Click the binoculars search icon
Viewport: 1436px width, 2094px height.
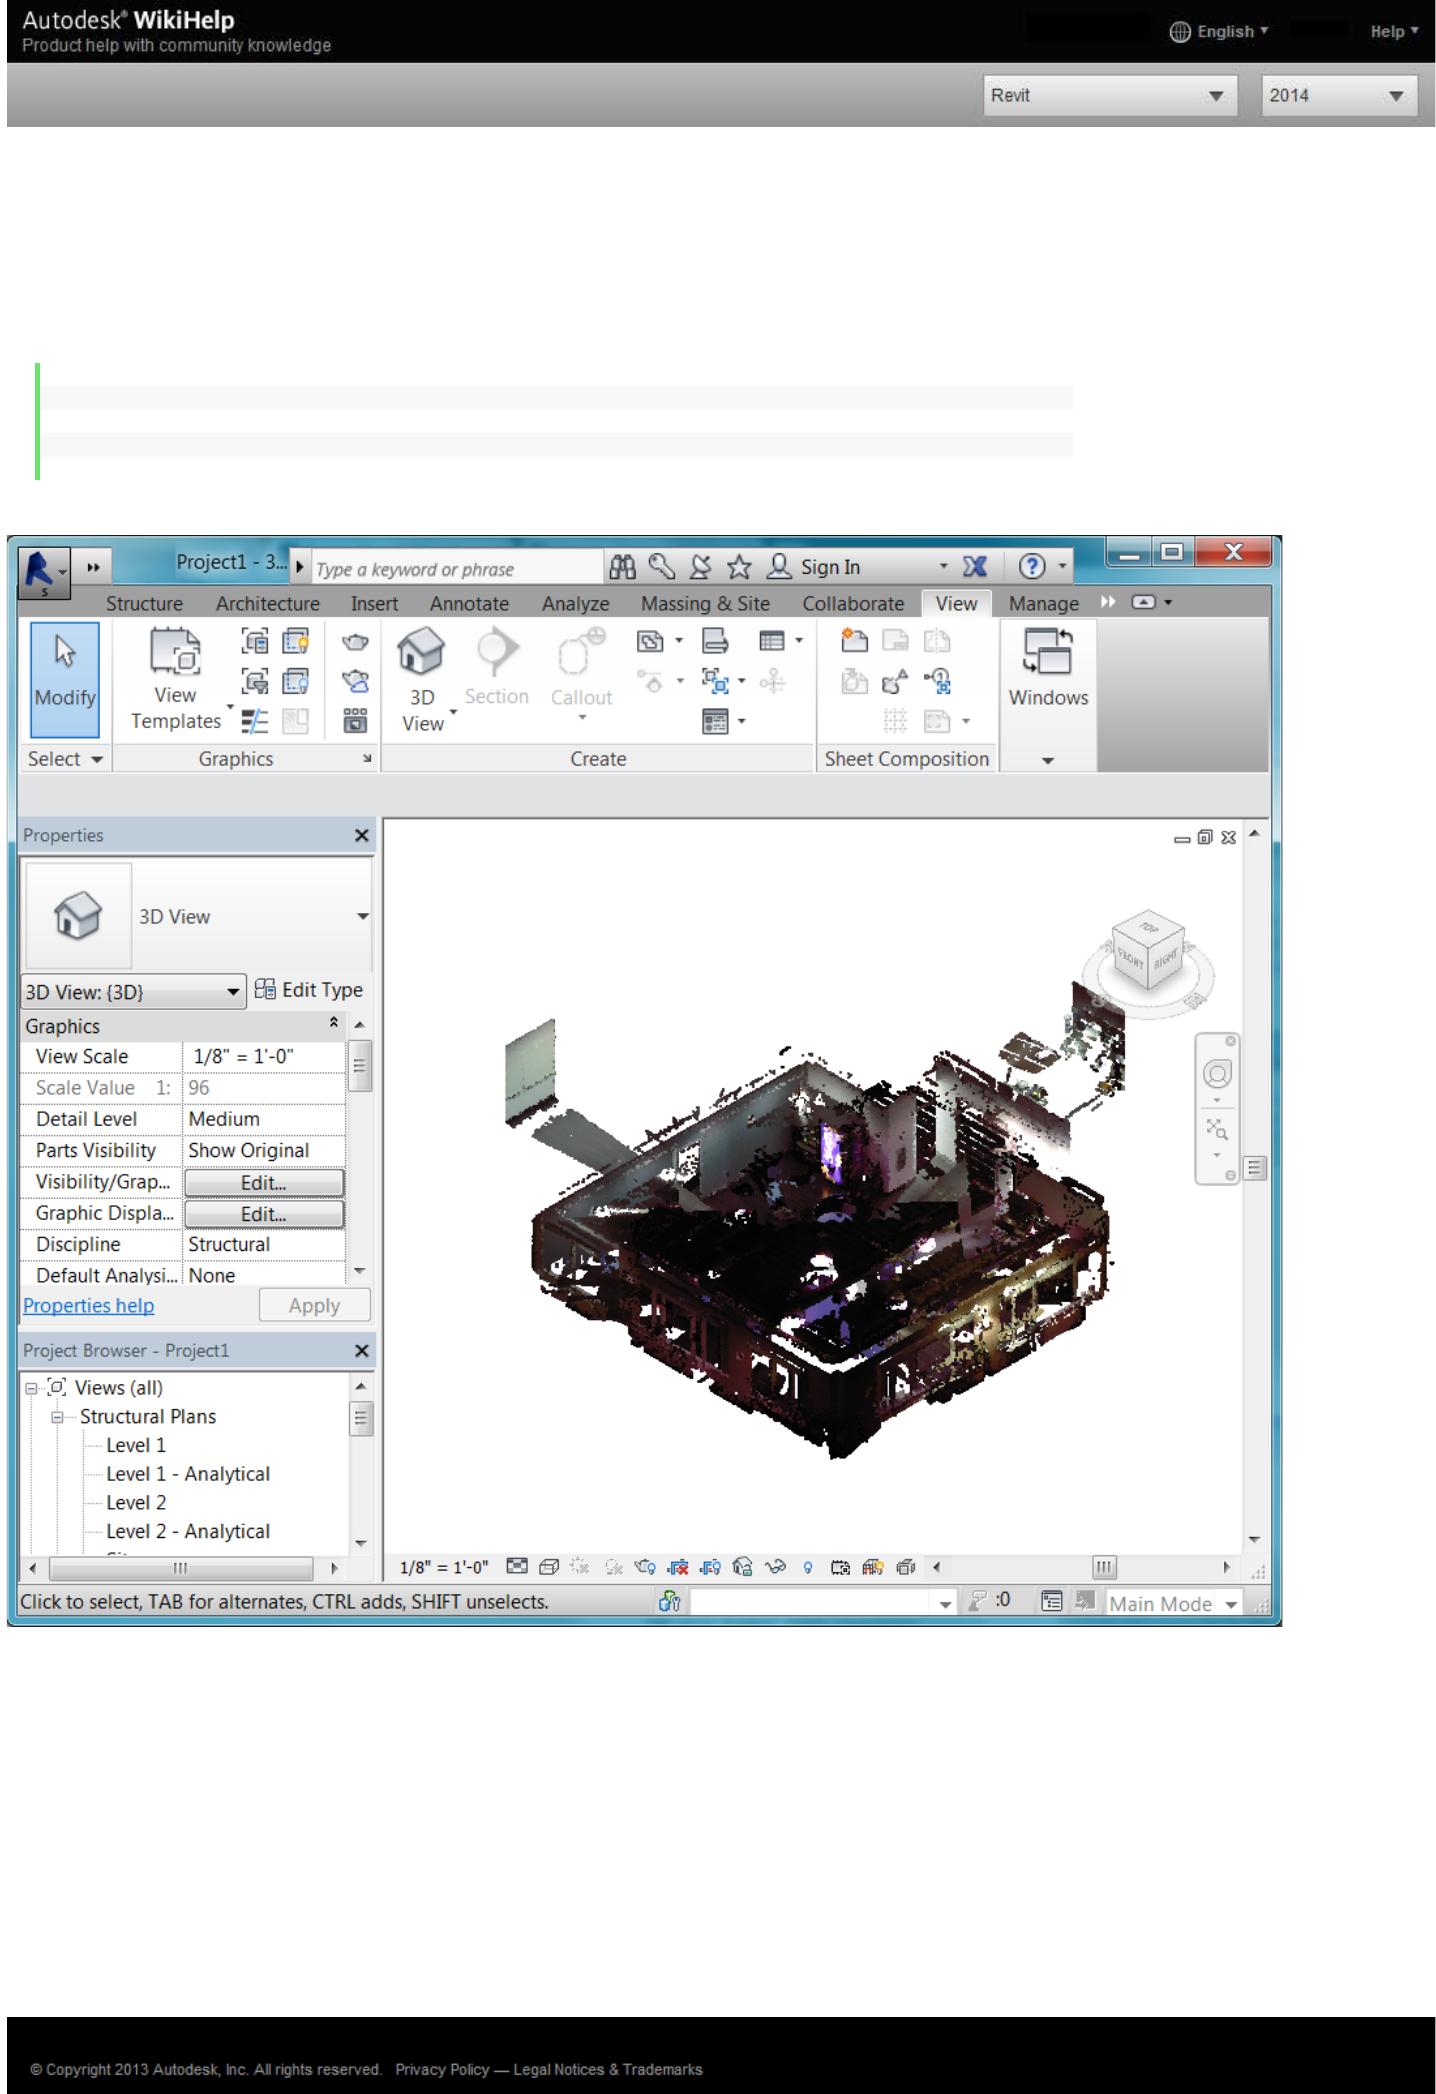pyautogui.click(x=622, y=568)
